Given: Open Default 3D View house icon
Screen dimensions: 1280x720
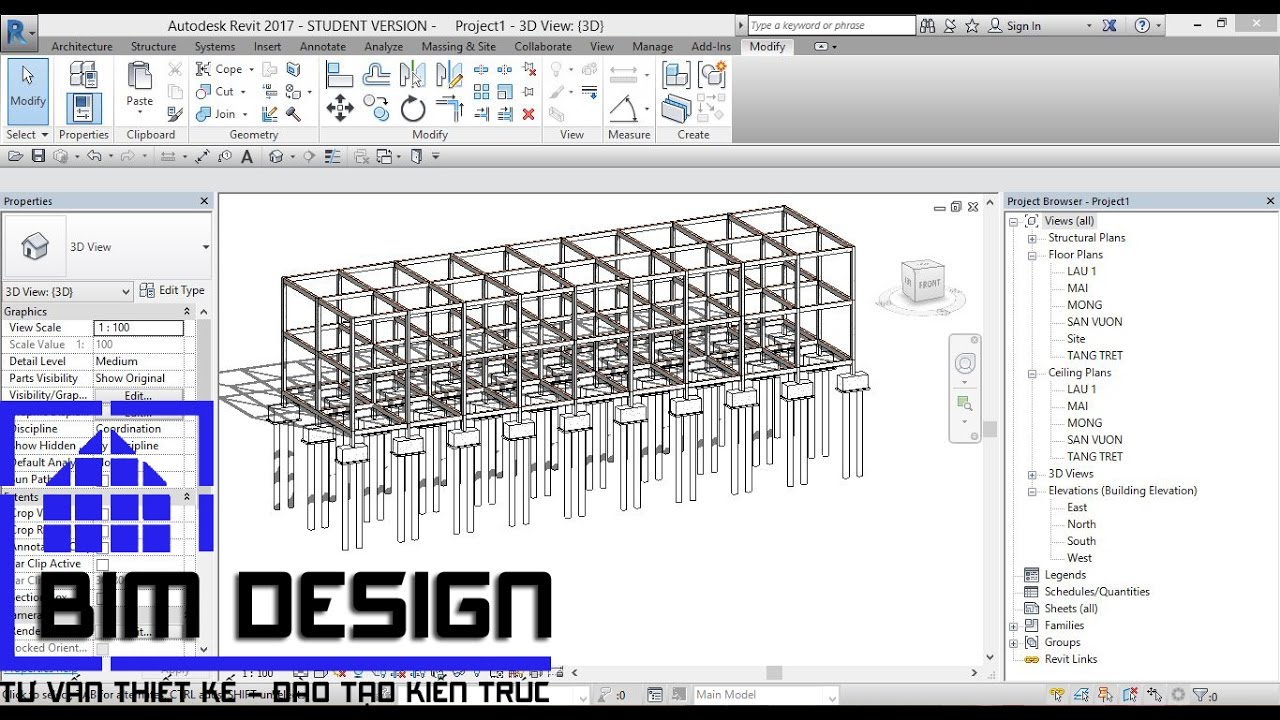Looking at the screenshot, I should [276, 156].
